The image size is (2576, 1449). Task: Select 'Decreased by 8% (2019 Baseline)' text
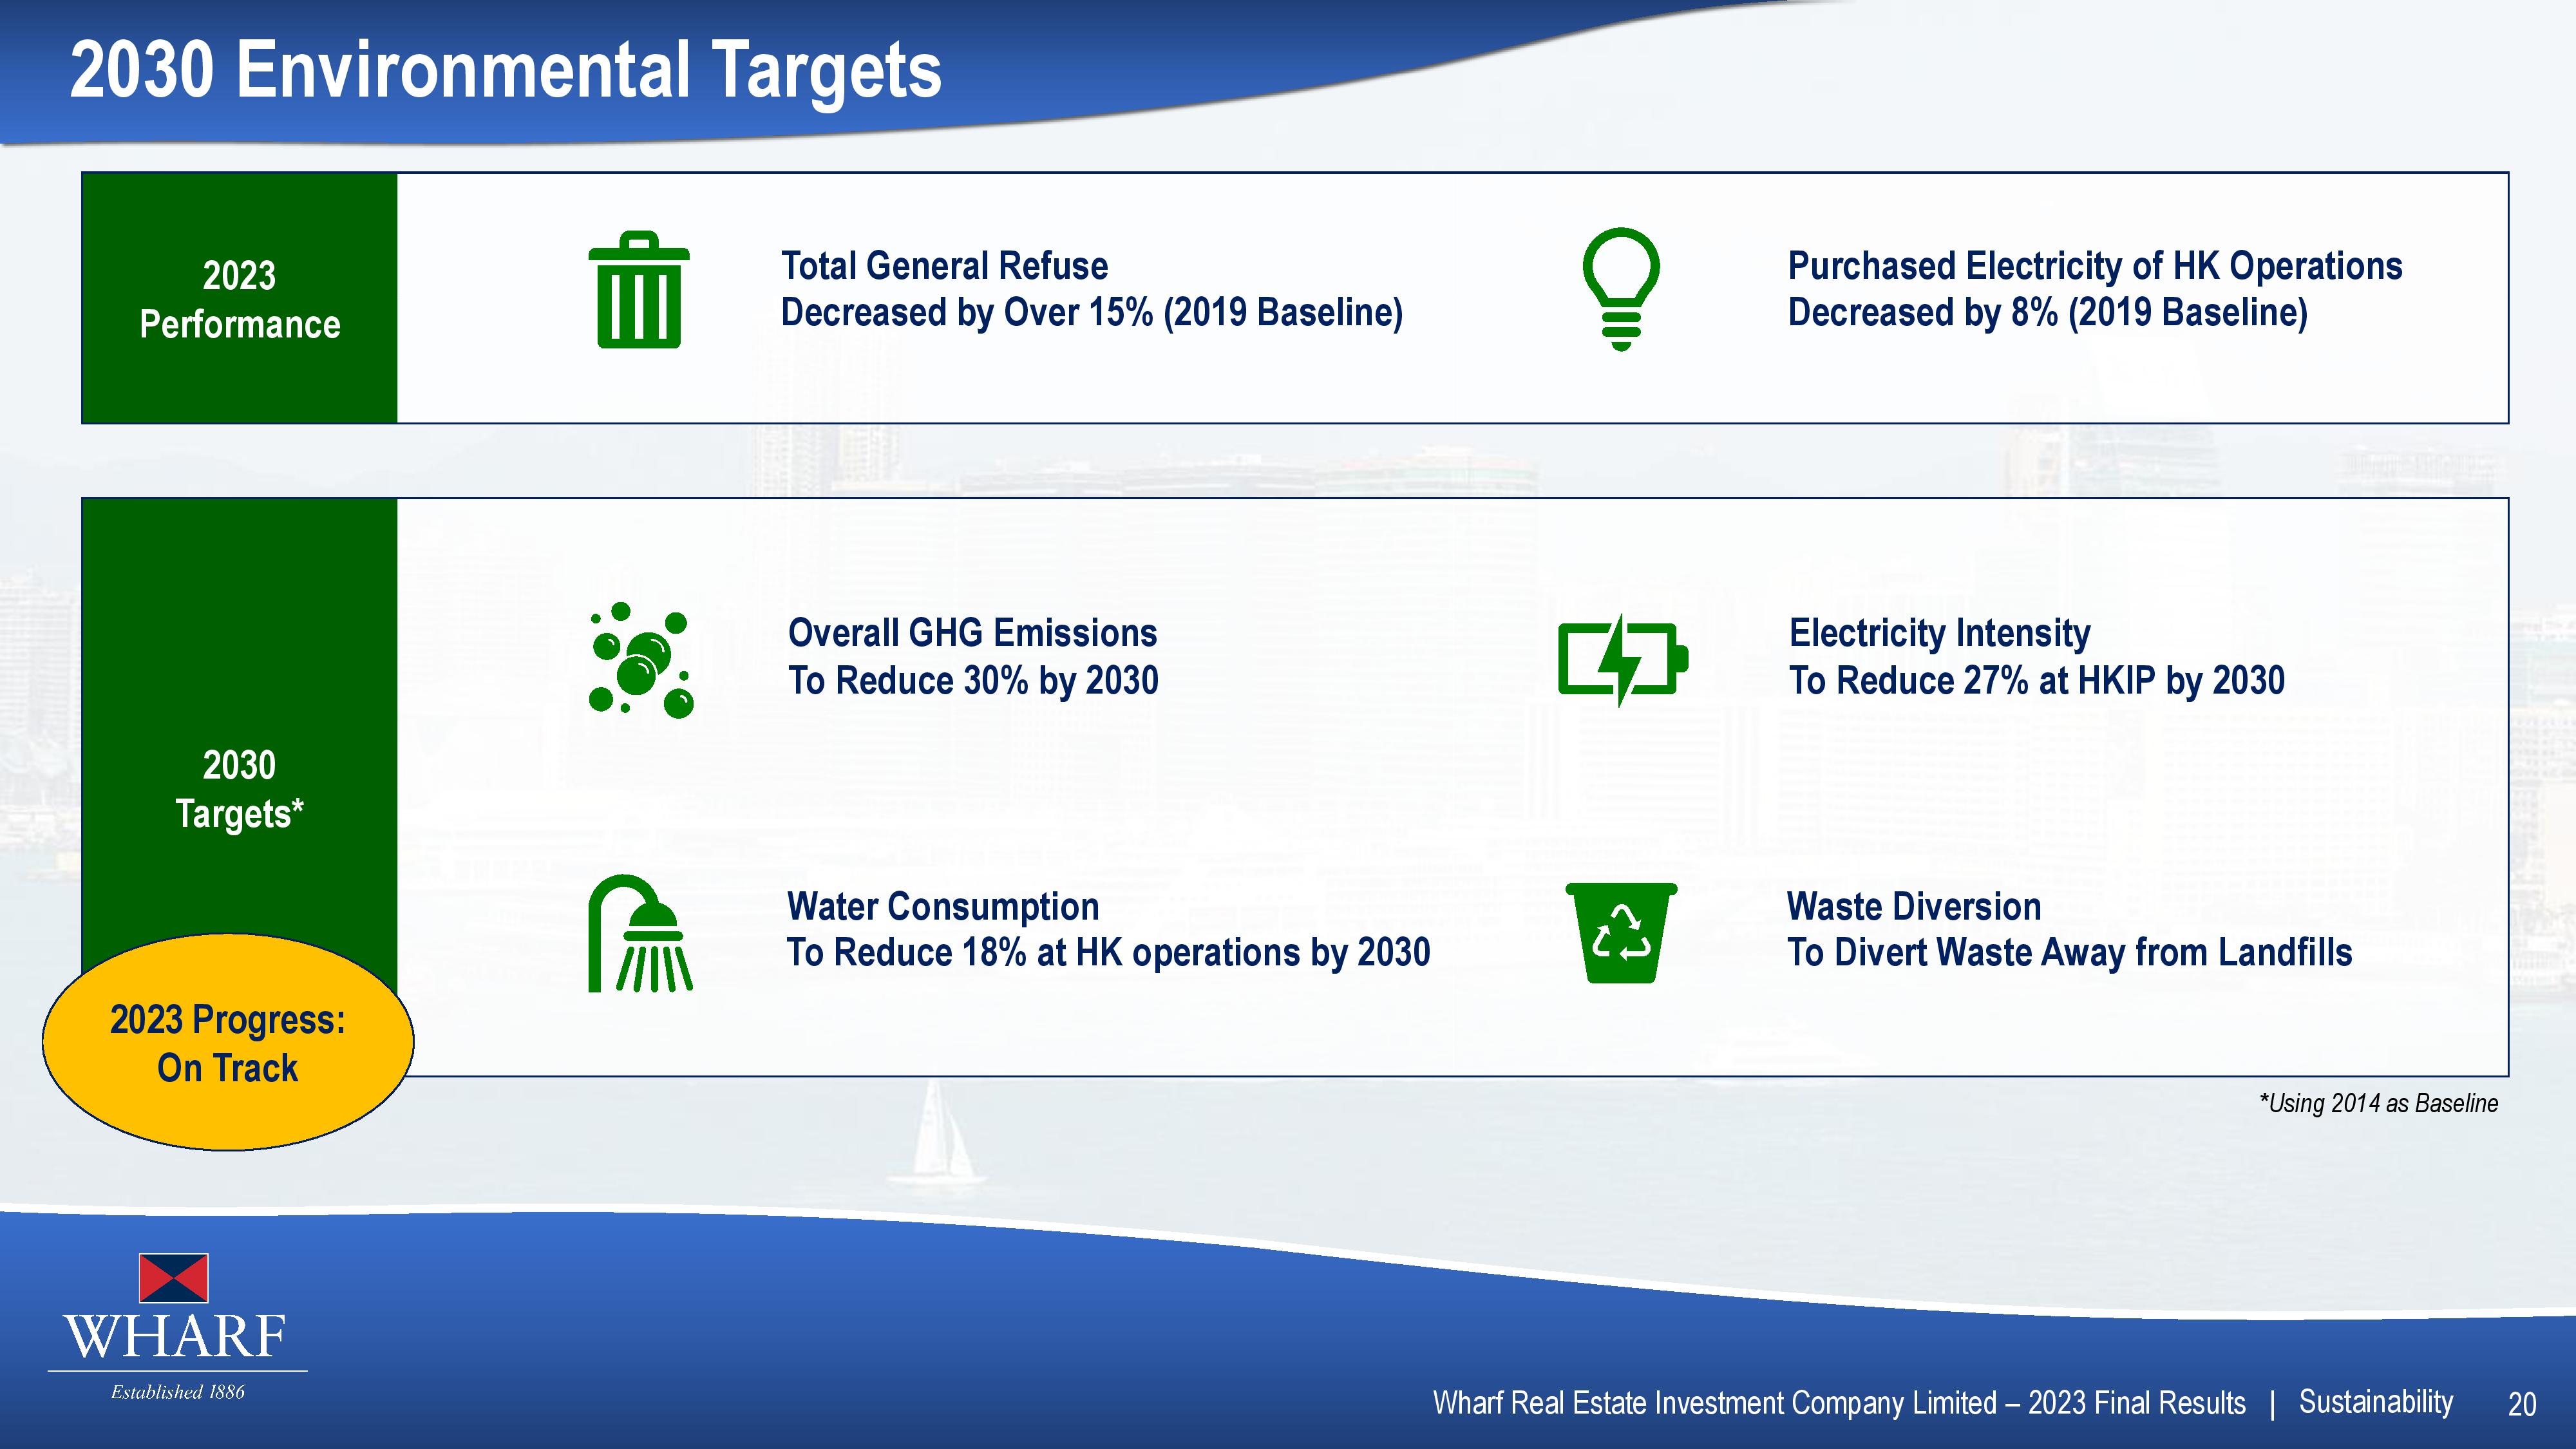(2047, 313)
